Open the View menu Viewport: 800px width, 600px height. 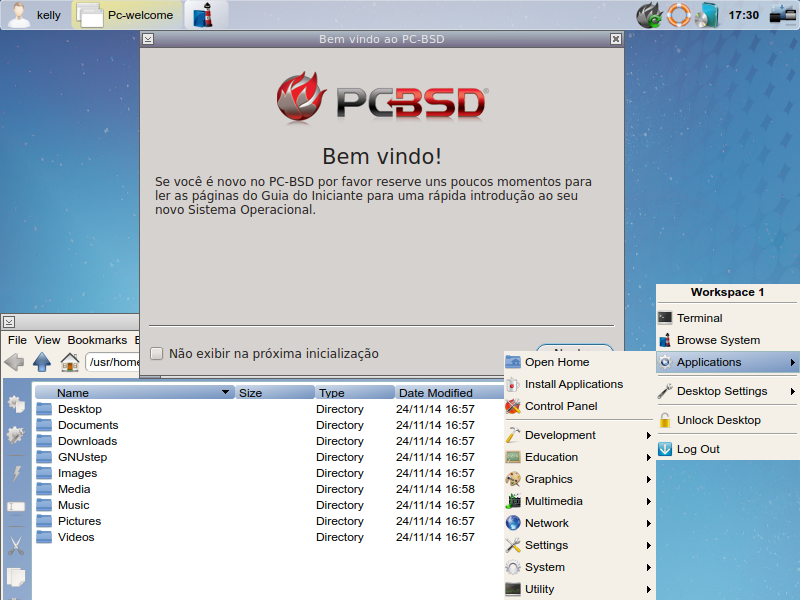pyautogui.click(x=47, y=340)
